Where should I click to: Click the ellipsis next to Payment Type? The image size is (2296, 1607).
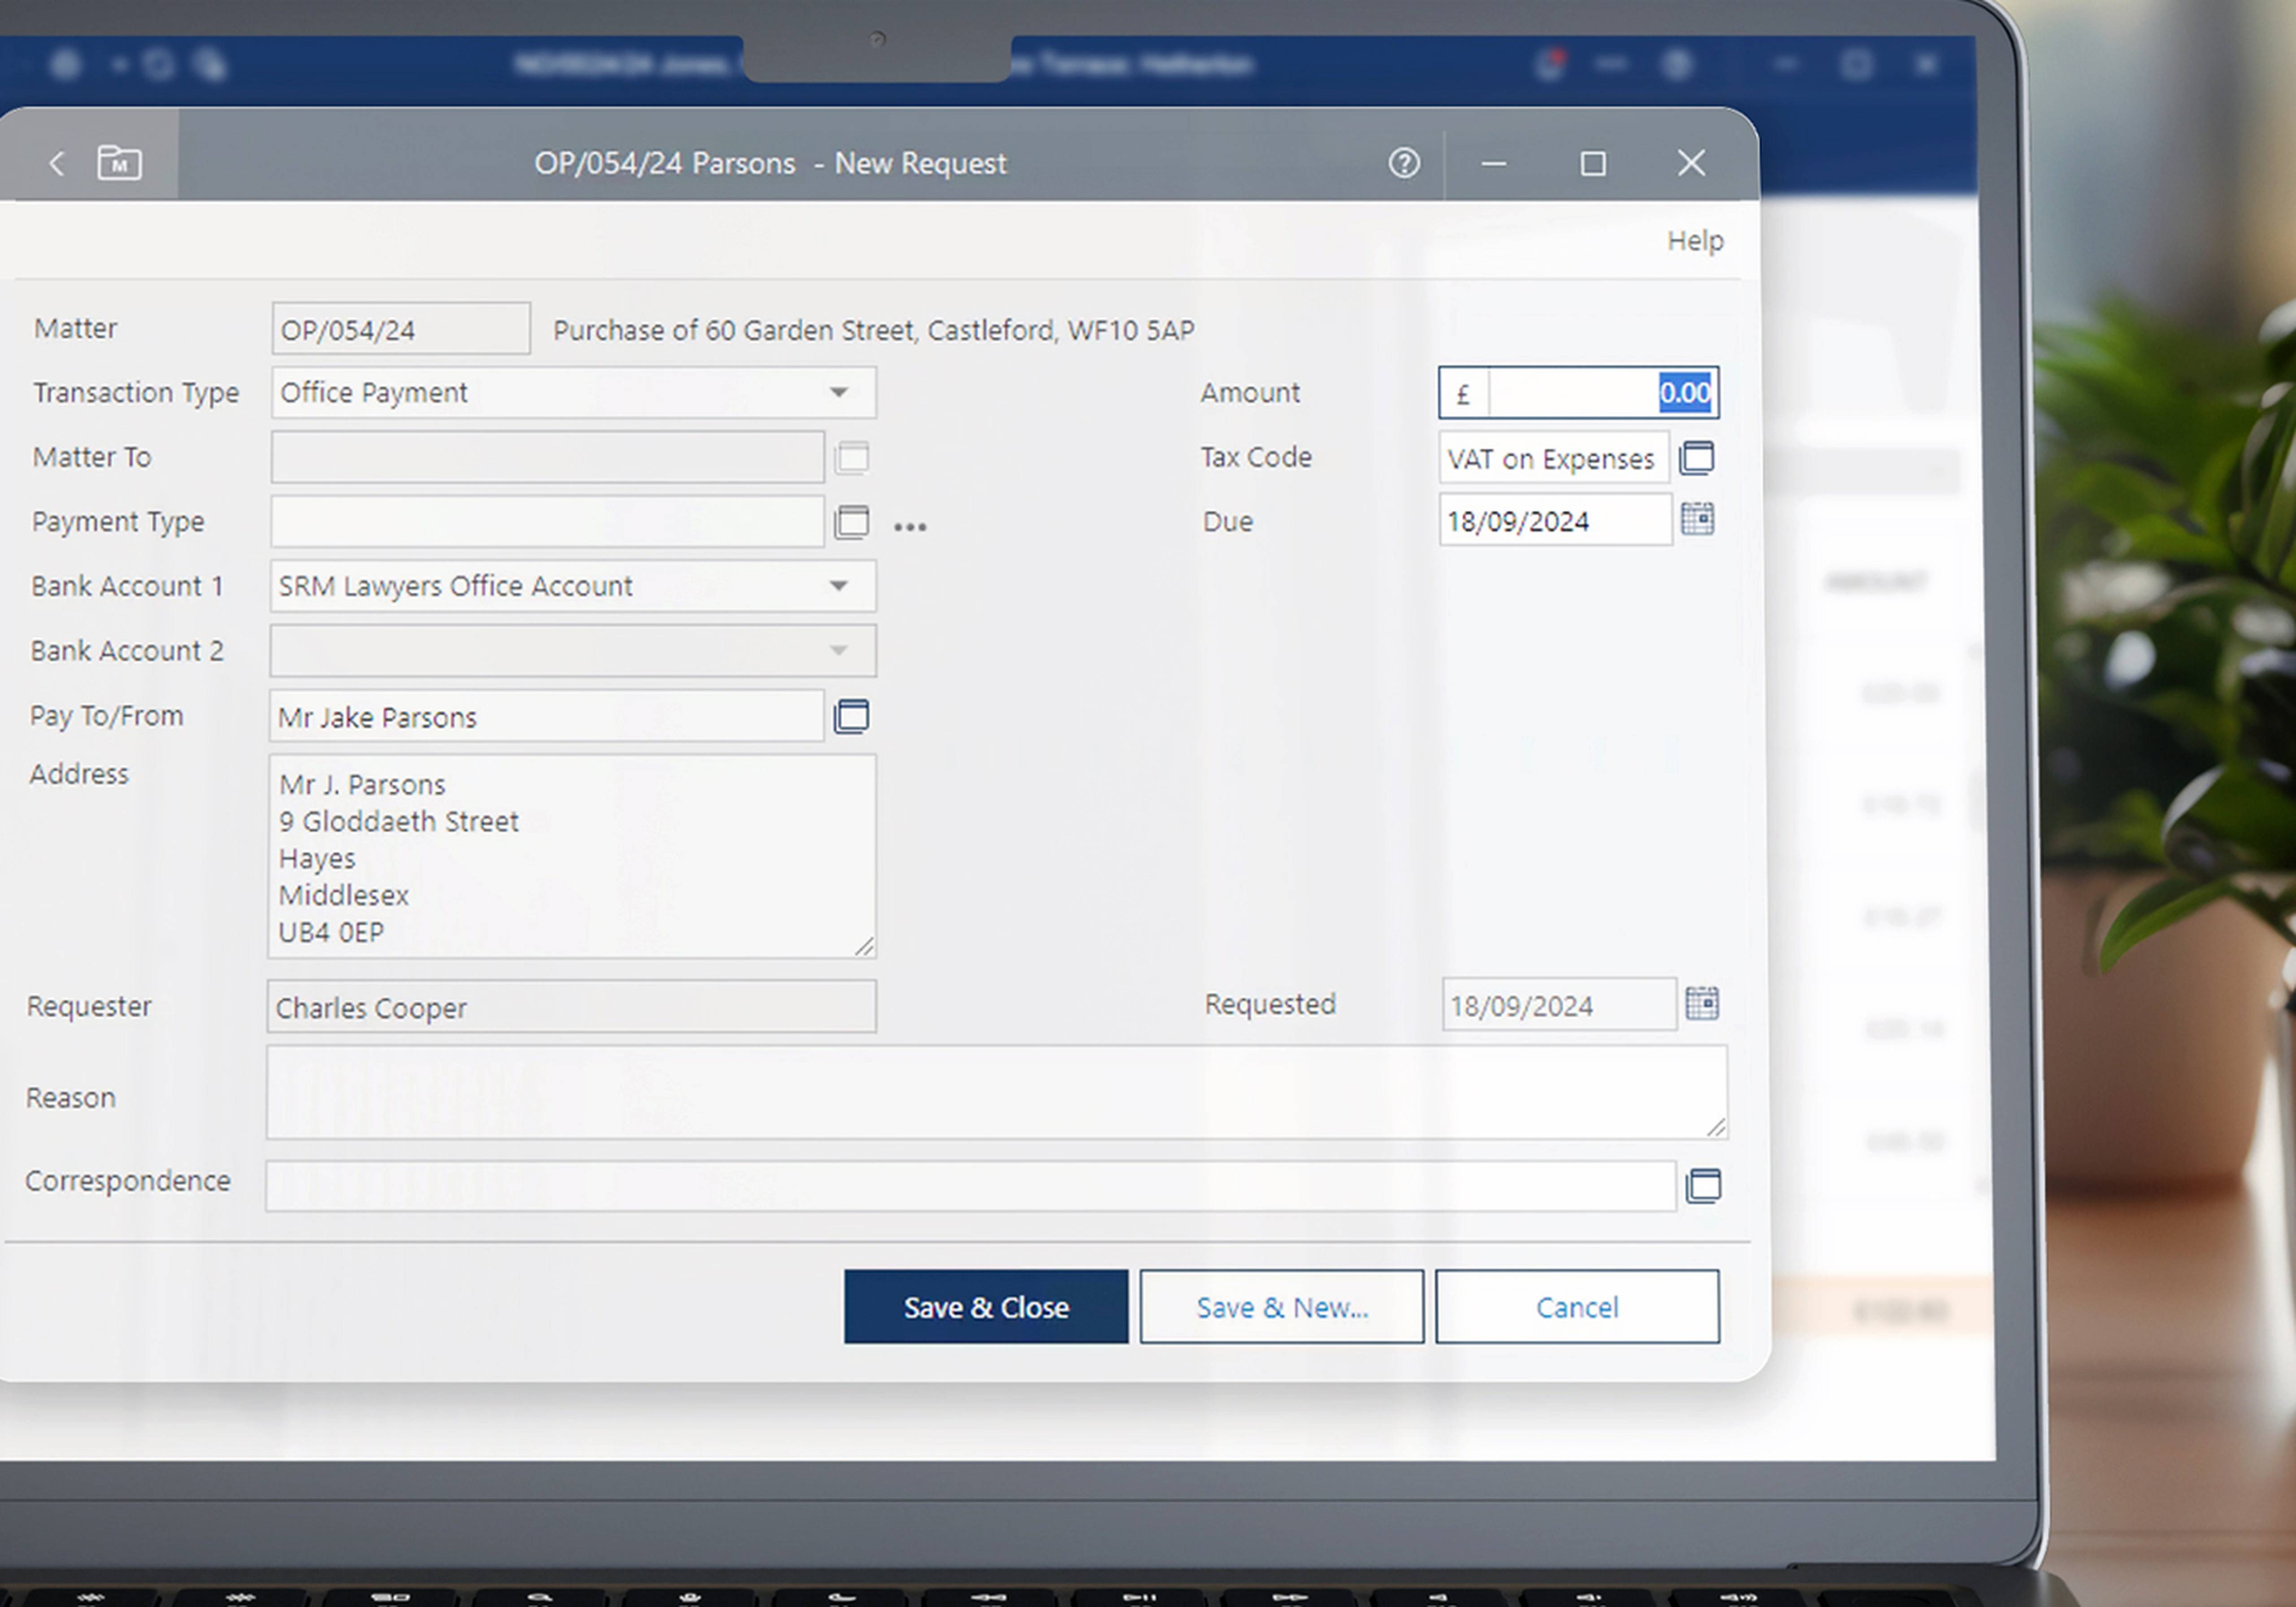[x=910, y=526]
